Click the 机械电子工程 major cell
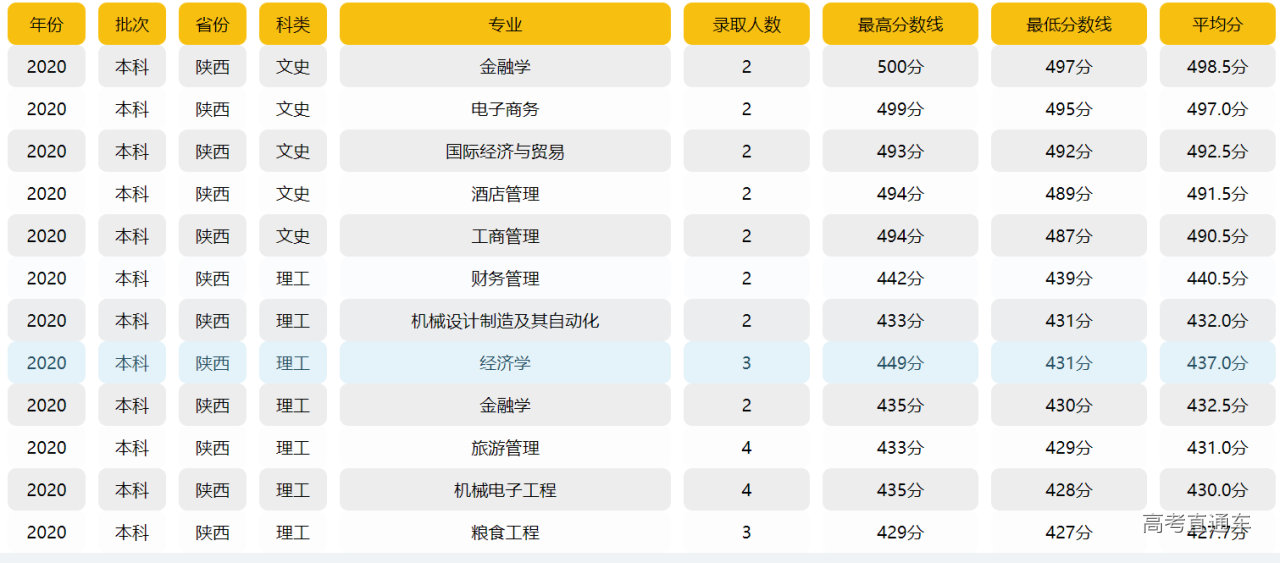This screenshot has height=563, width=1280. tap(505, 490)
